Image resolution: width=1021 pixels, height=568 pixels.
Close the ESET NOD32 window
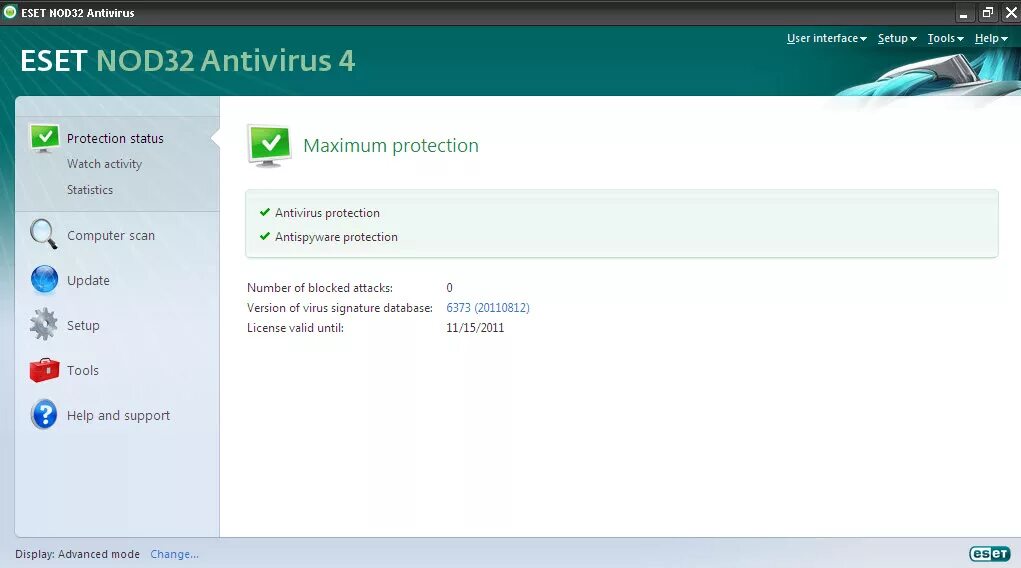(1011, 12)
